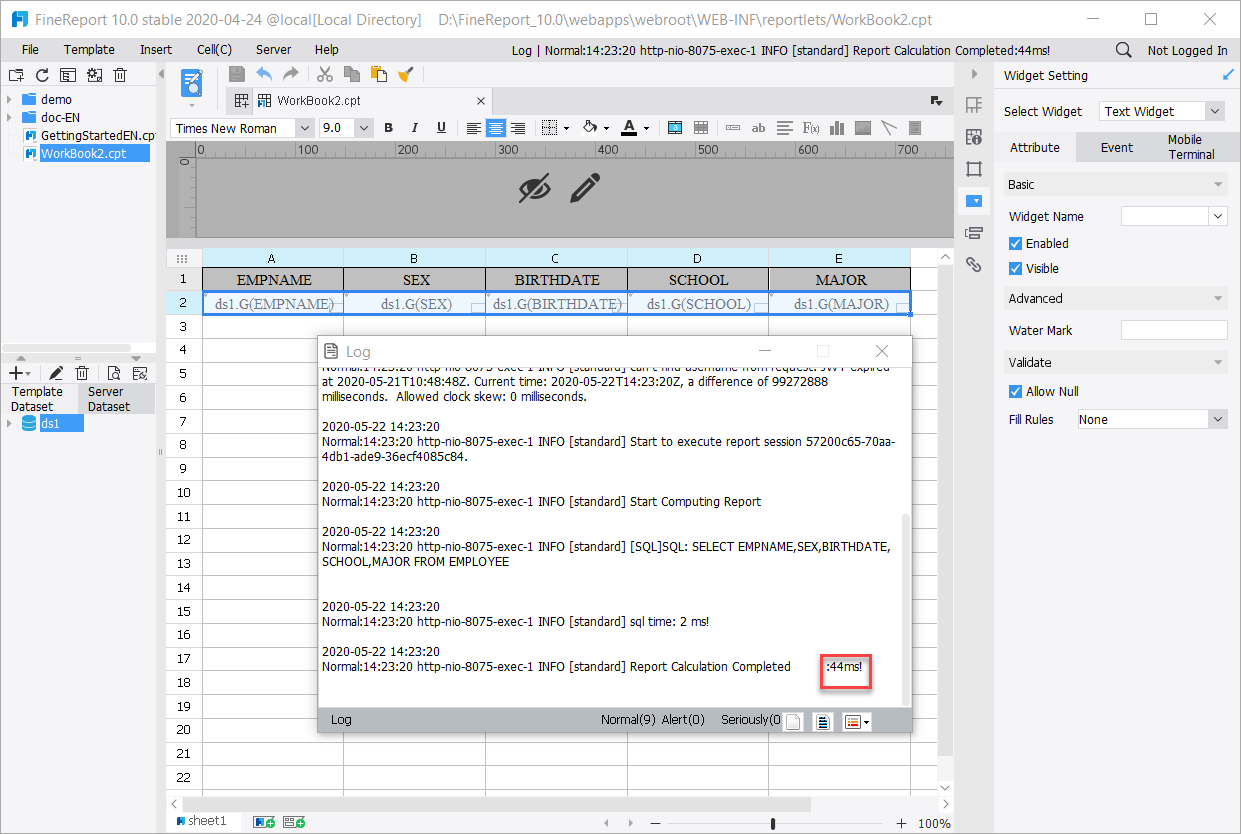Clear the log with blank page icon

coord(792,721)
